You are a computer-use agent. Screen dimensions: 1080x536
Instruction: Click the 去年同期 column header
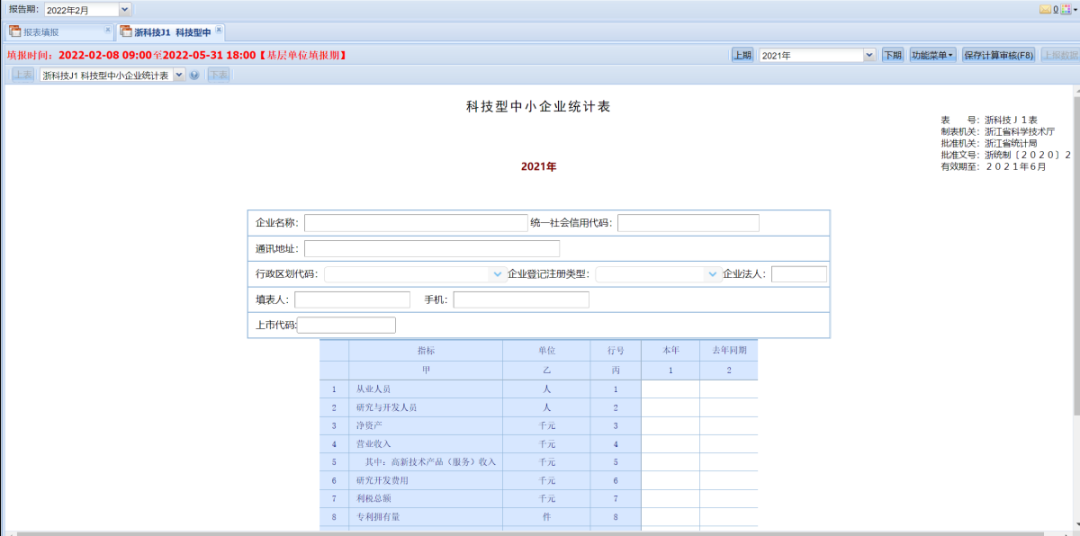pos(729,350)
